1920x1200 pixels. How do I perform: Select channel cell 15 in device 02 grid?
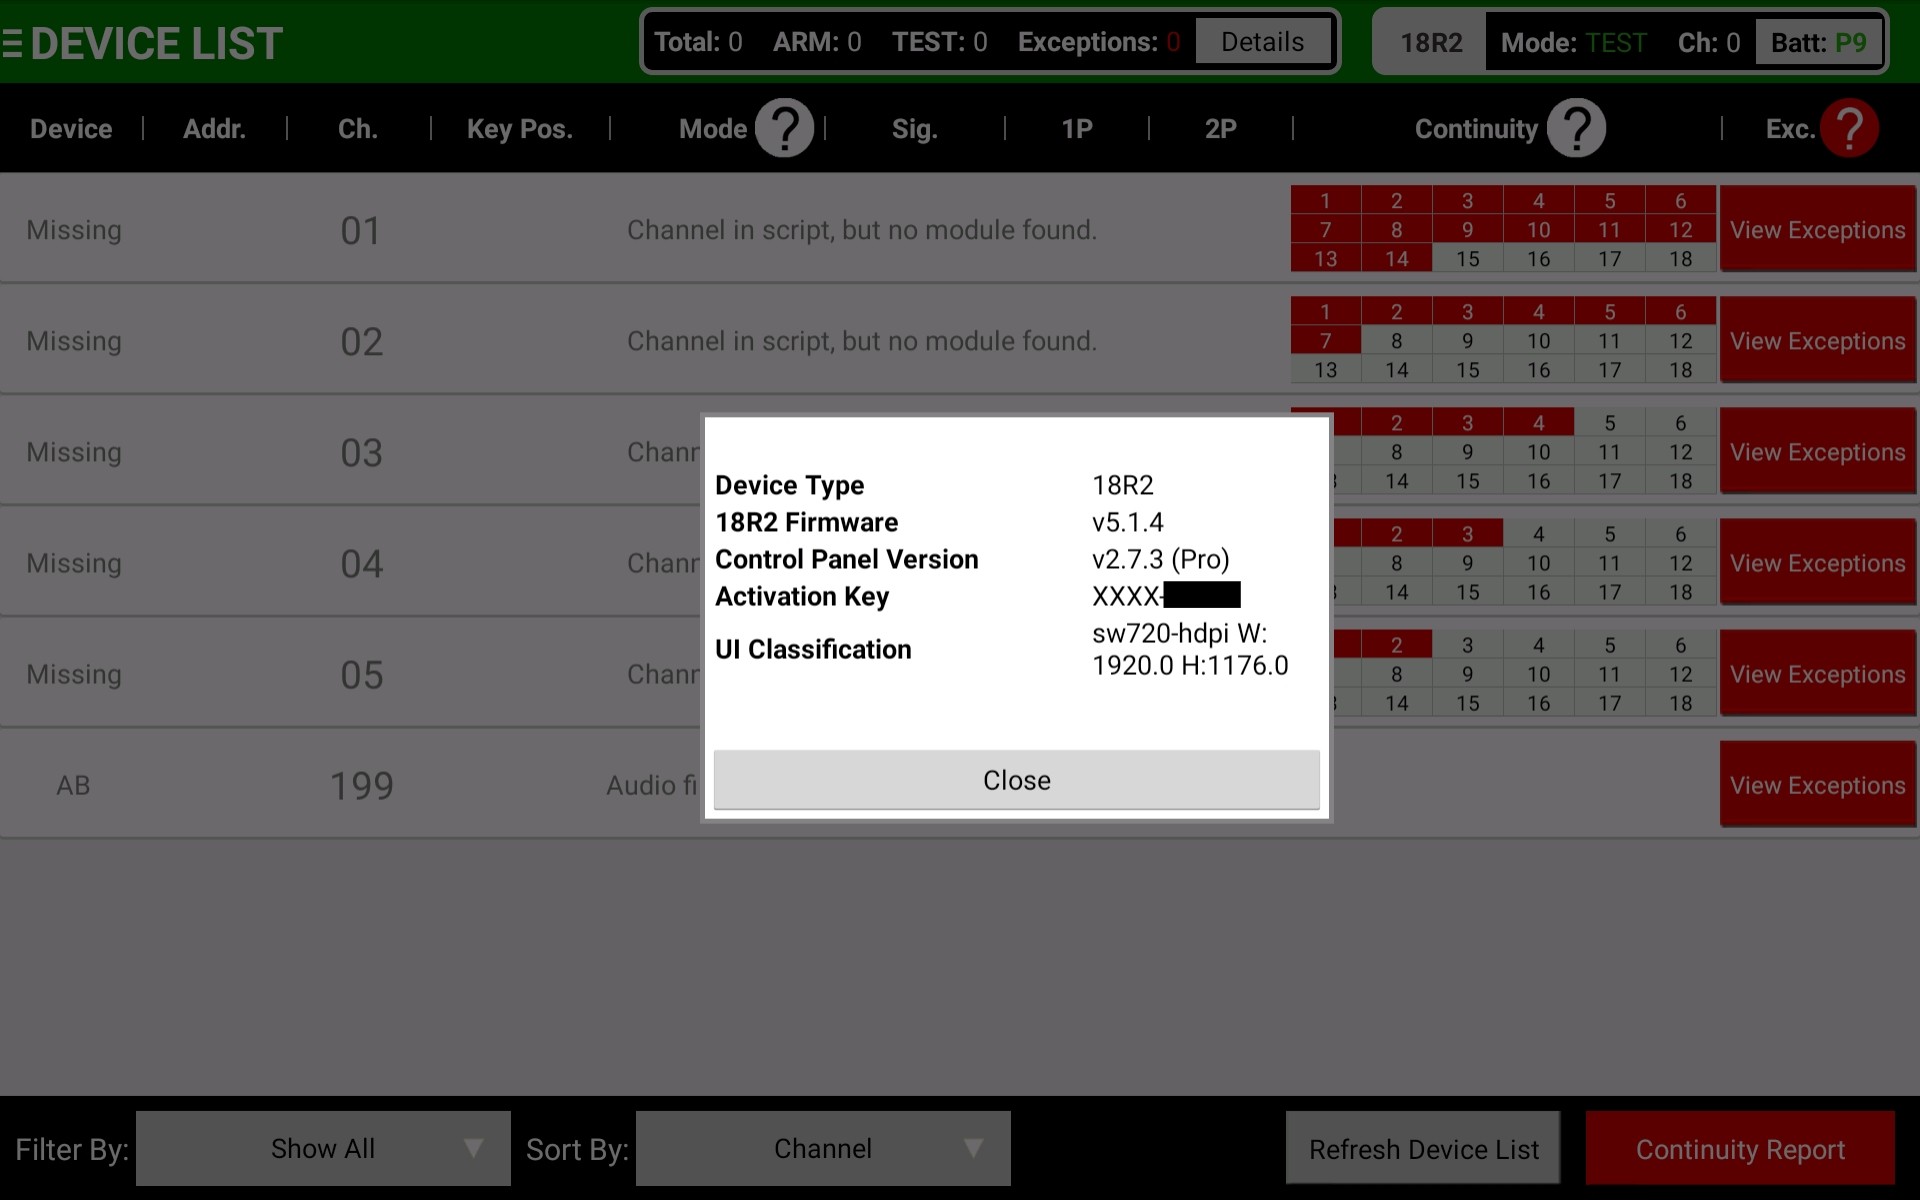pos(1467,369)
